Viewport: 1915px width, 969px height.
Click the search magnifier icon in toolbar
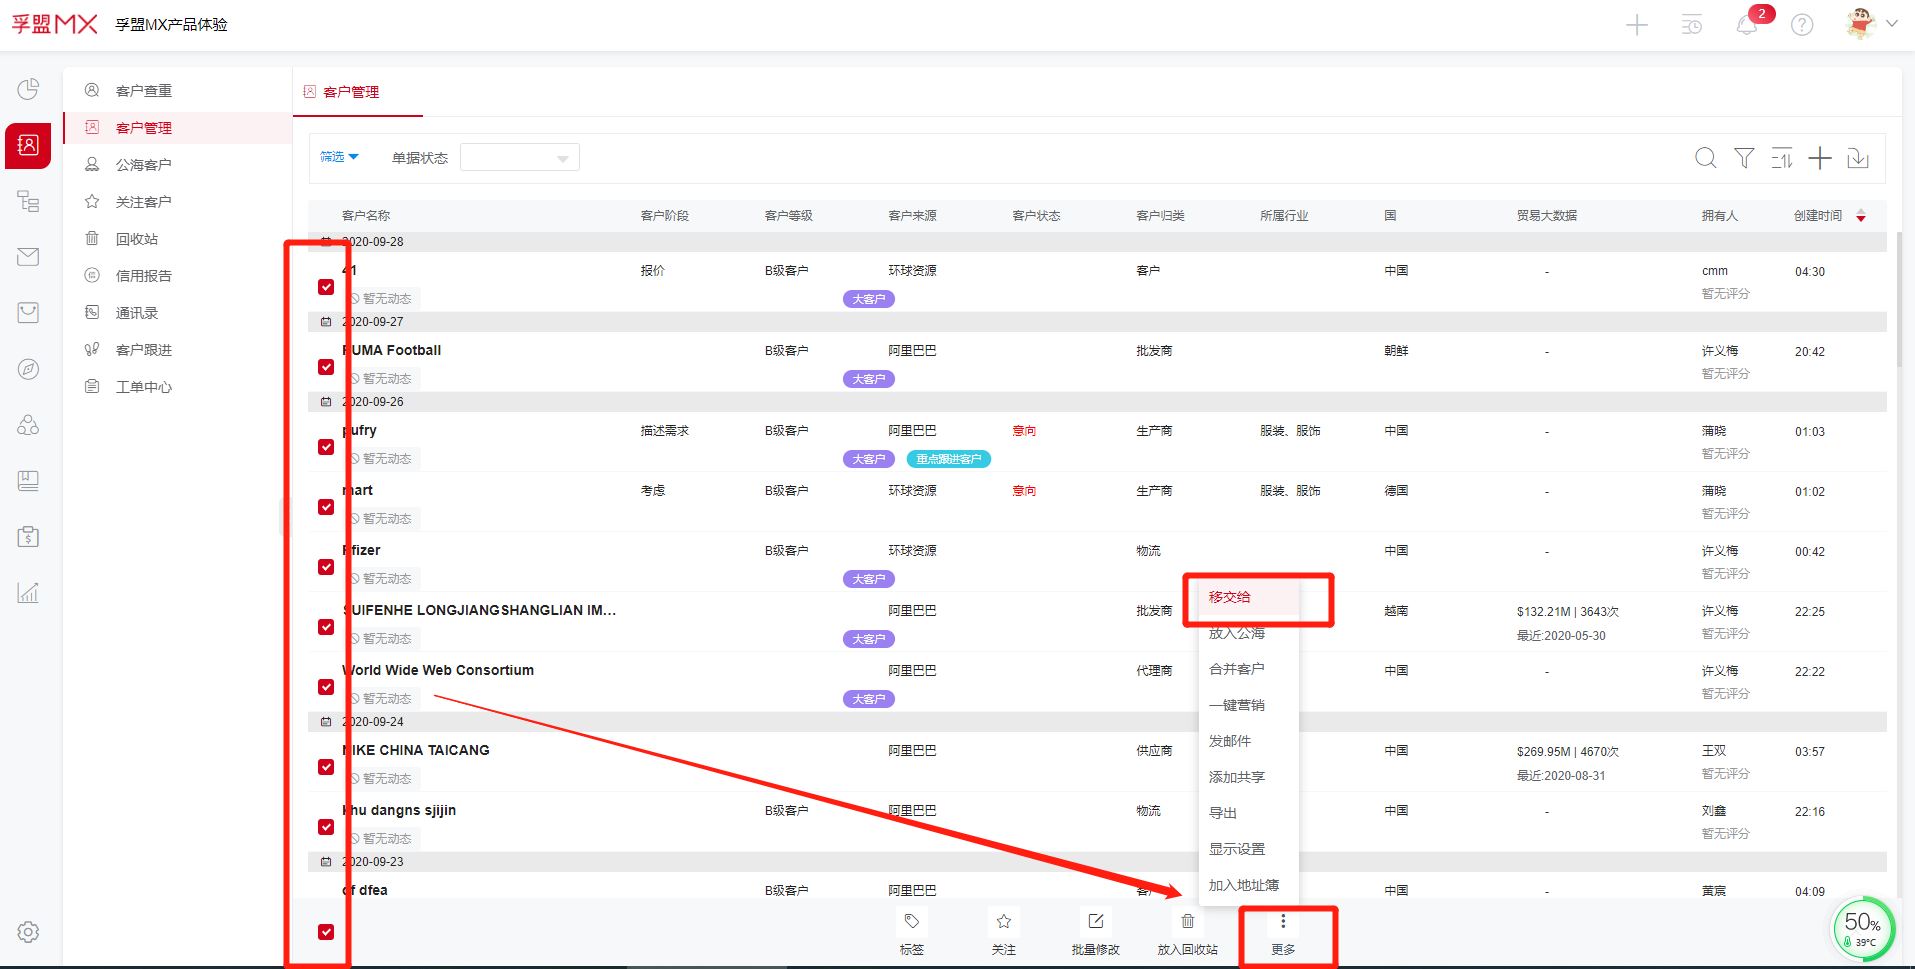coord(1706,158)
